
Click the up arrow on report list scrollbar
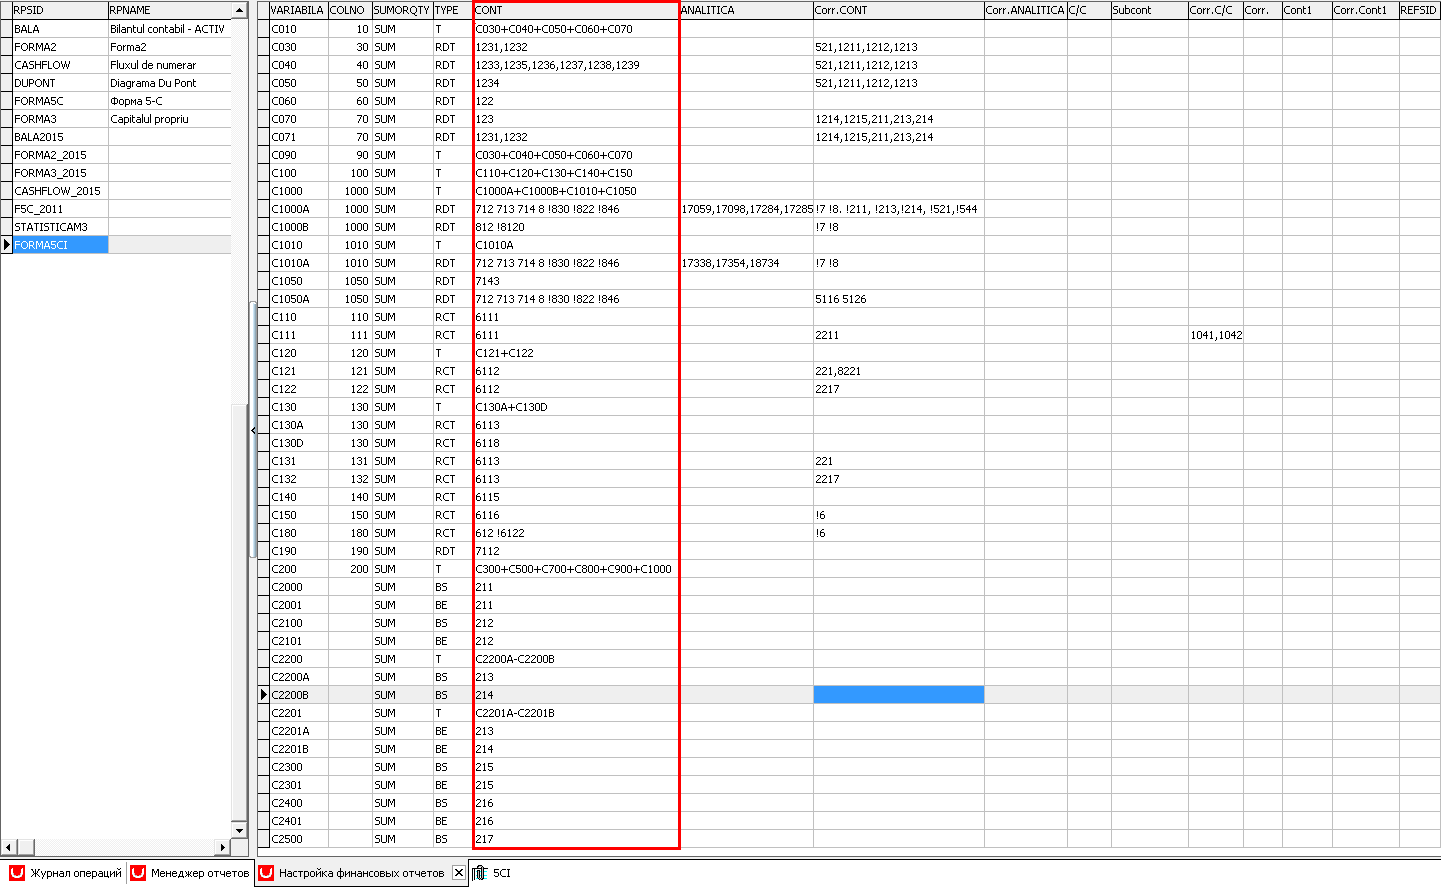click(x=239, y=10)
